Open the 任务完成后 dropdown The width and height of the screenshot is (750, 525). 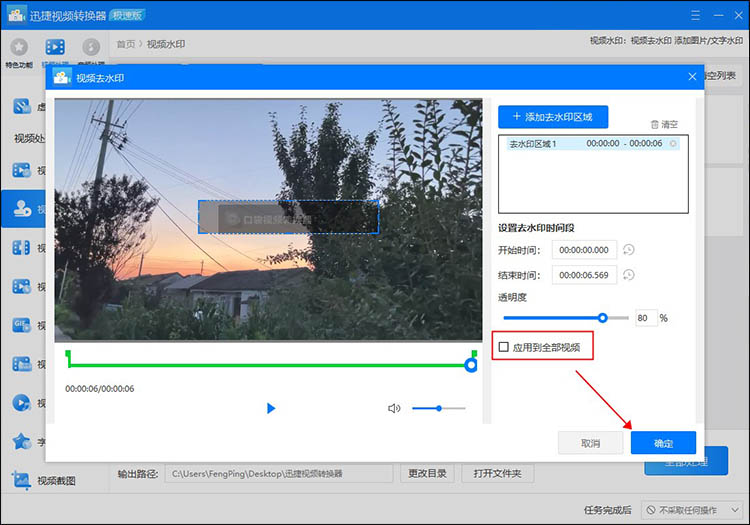point(692,510)
